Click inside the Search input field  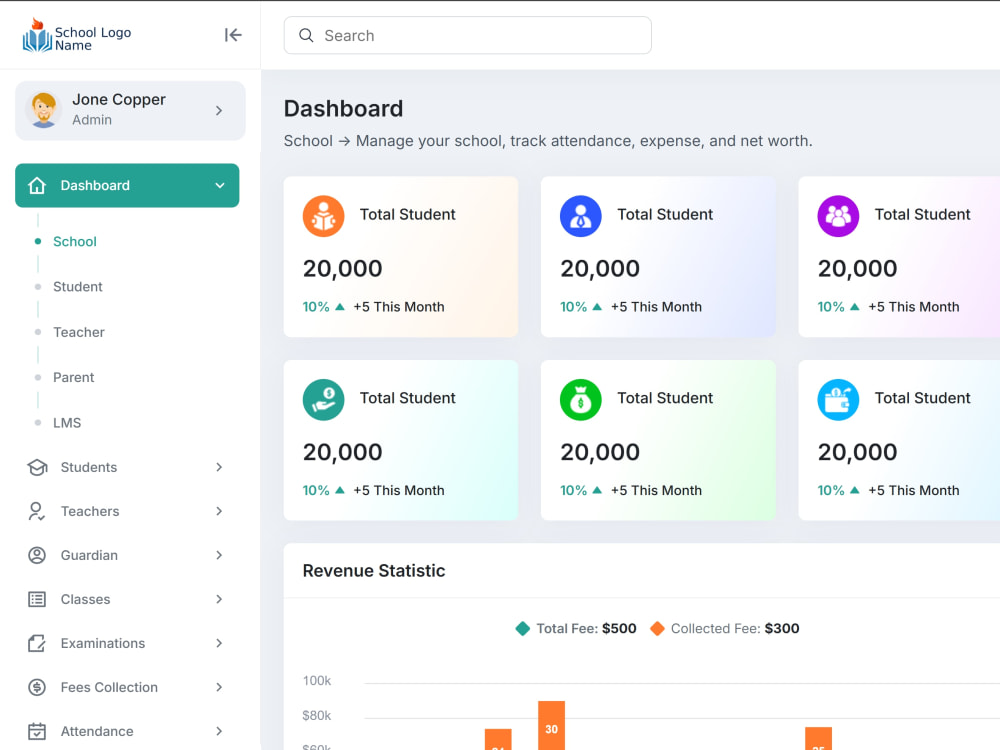tap(467, 36)
